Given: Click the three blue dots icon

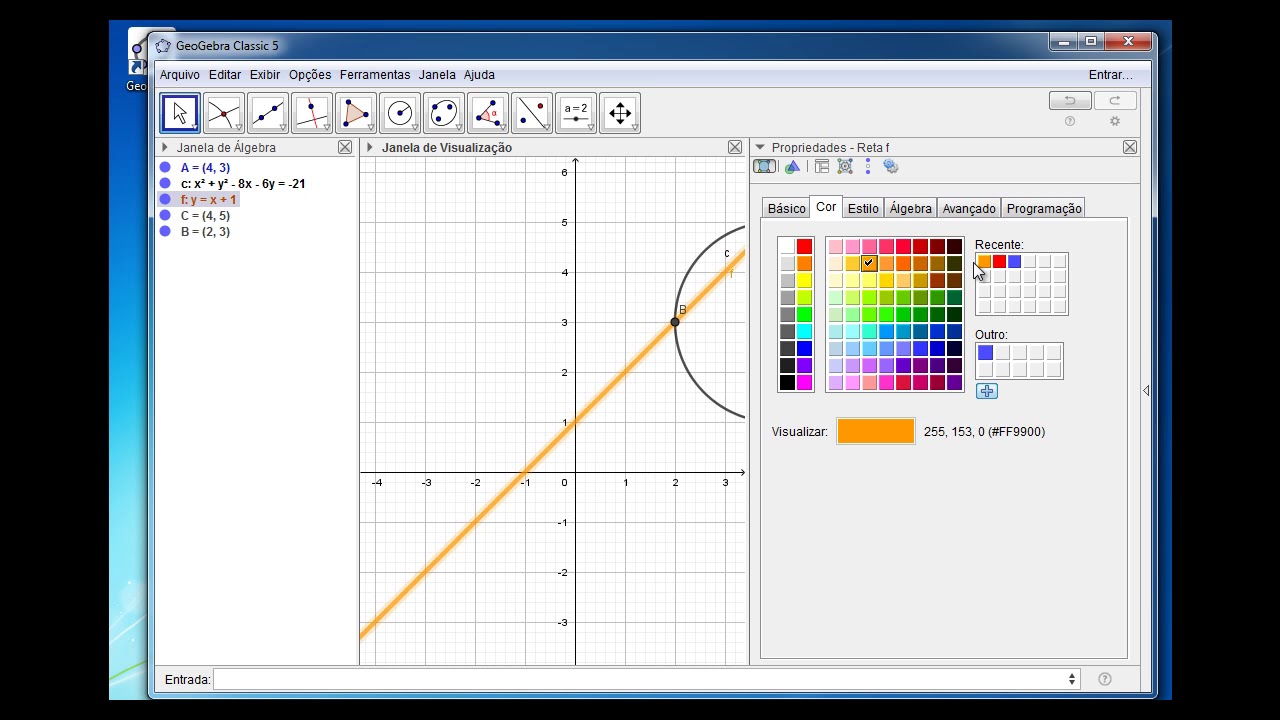Looking at the screenshot, I should click(x=868, y=167).
